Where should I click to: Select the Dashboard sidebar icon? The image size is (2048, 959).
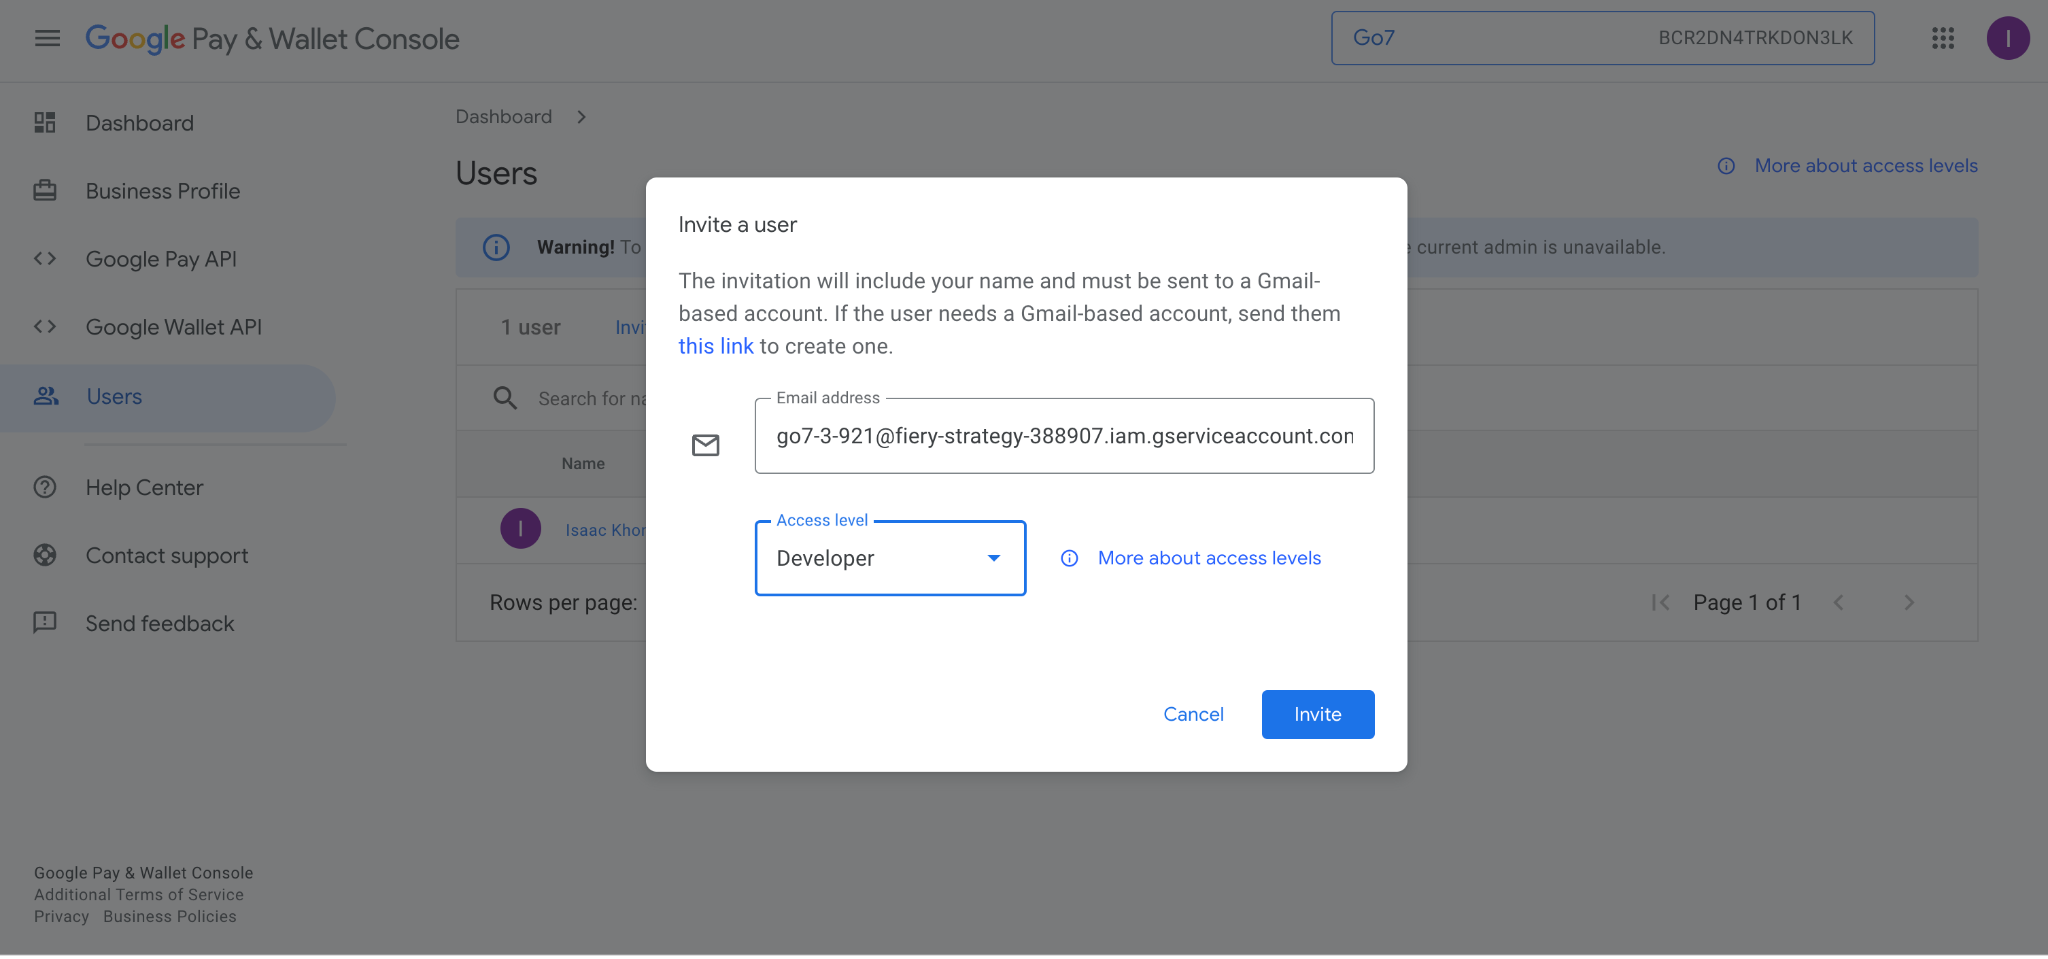pos(44,122)
